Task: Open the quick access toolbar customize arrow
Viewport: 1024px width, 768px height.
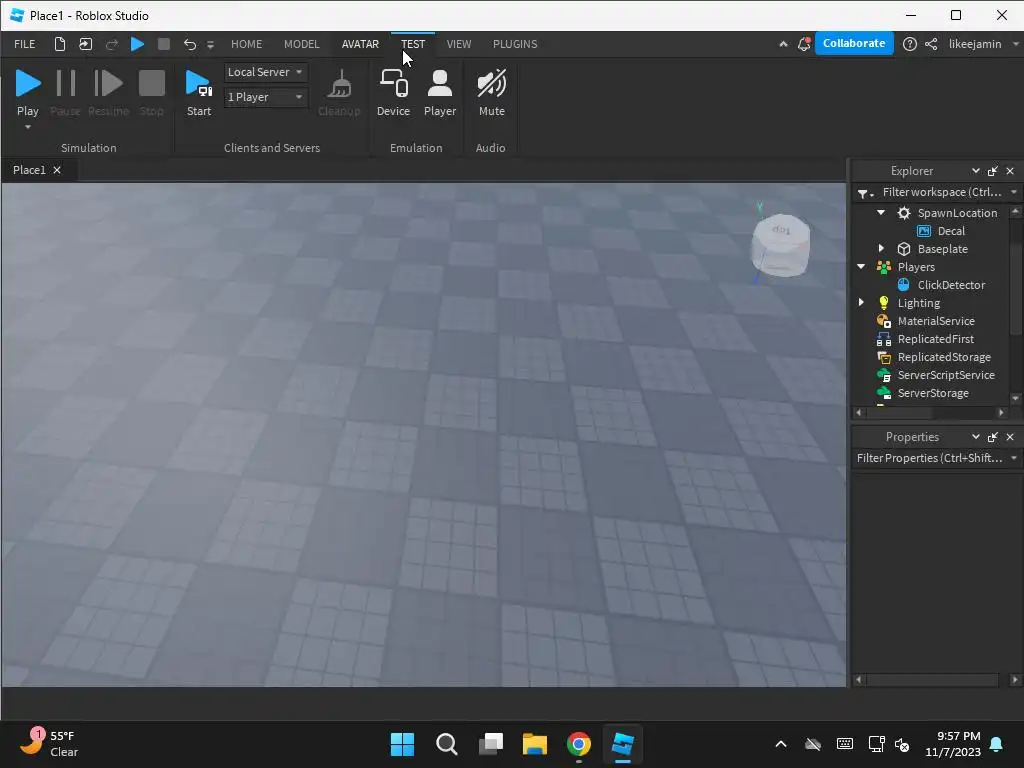Action: coord(210,45)
